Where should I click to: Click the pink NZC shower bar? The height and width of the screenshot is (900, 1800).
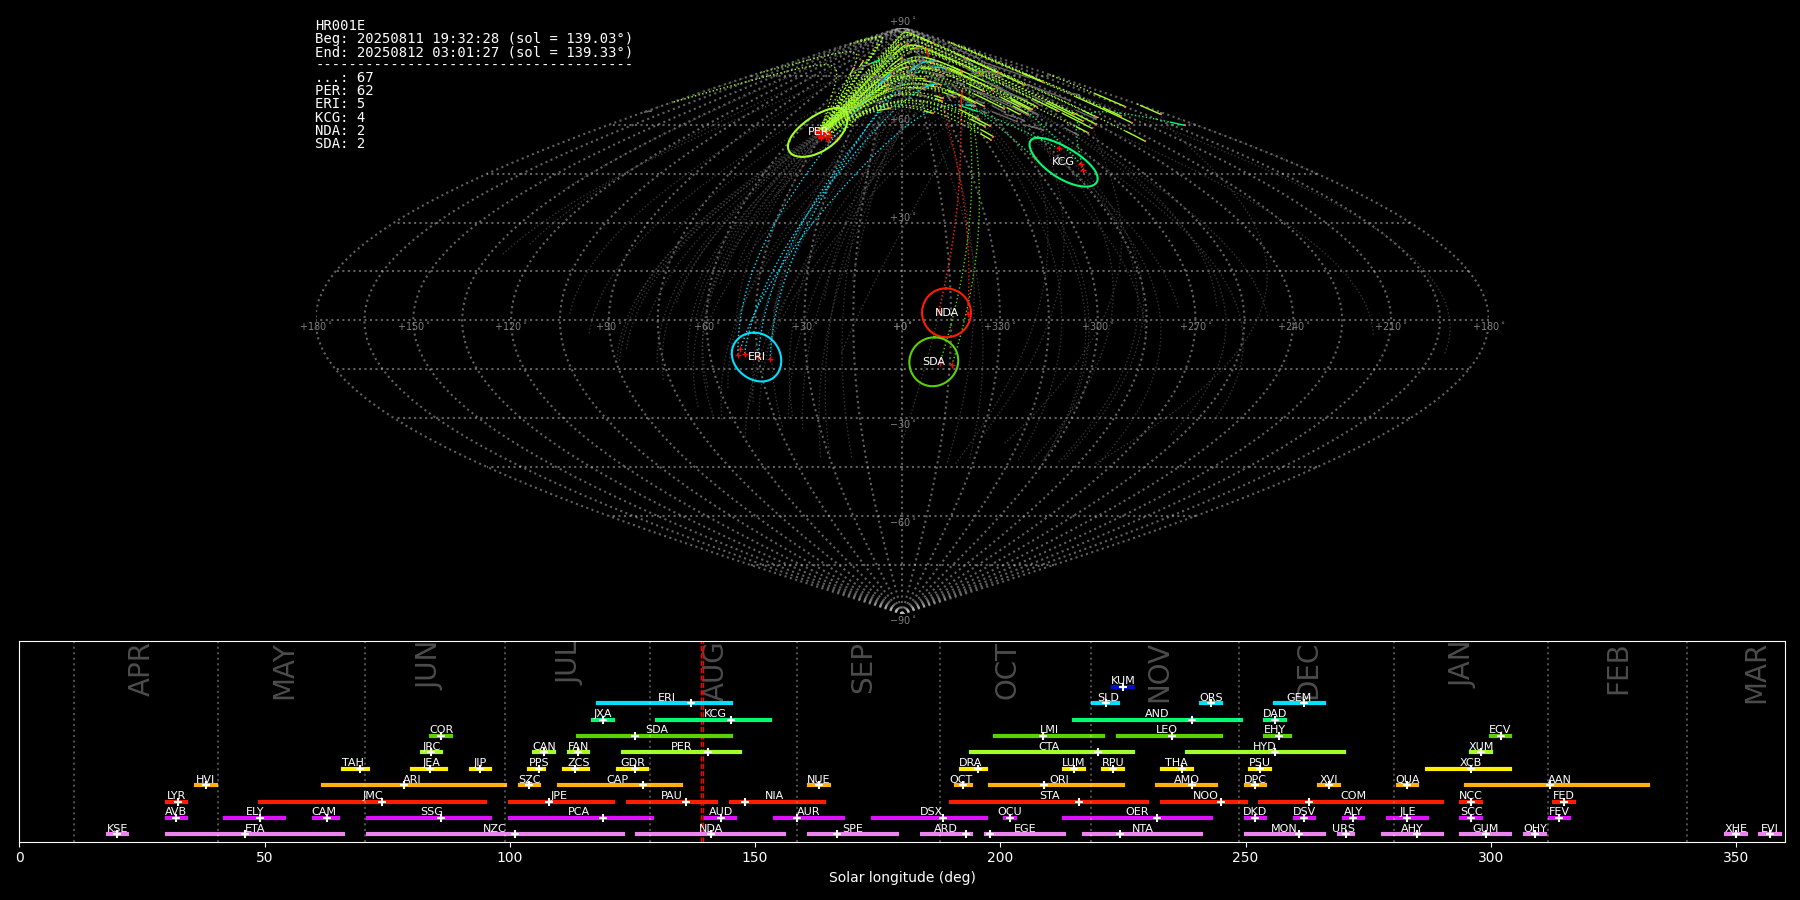coord(495,834)
